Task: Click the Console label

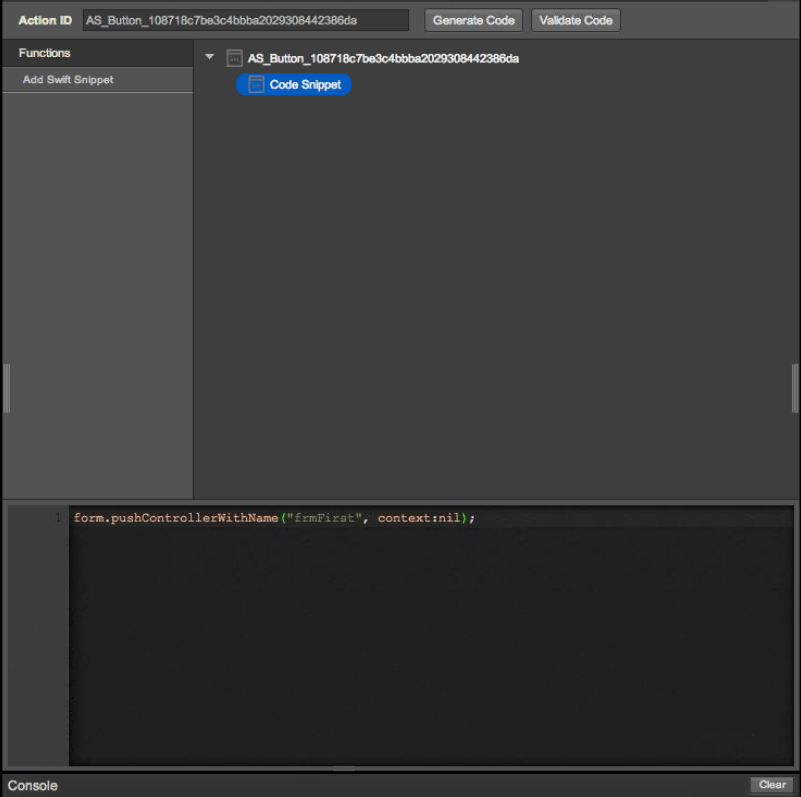Action: point(32,785)
